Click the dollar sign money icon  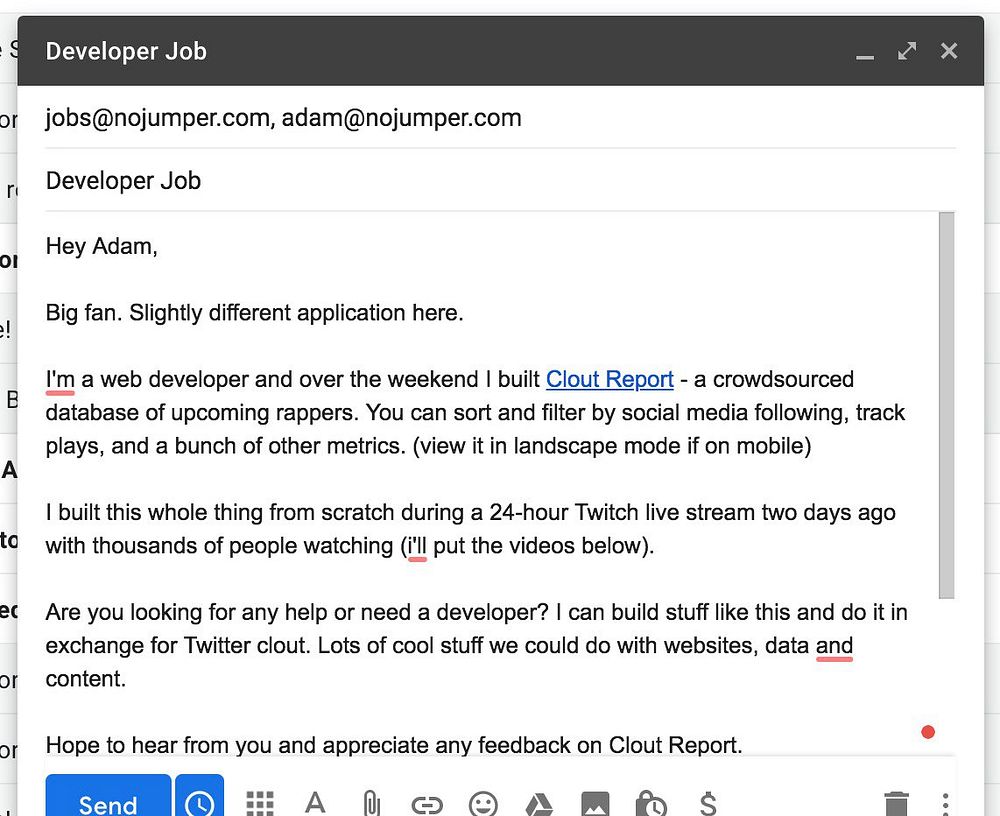708,804
